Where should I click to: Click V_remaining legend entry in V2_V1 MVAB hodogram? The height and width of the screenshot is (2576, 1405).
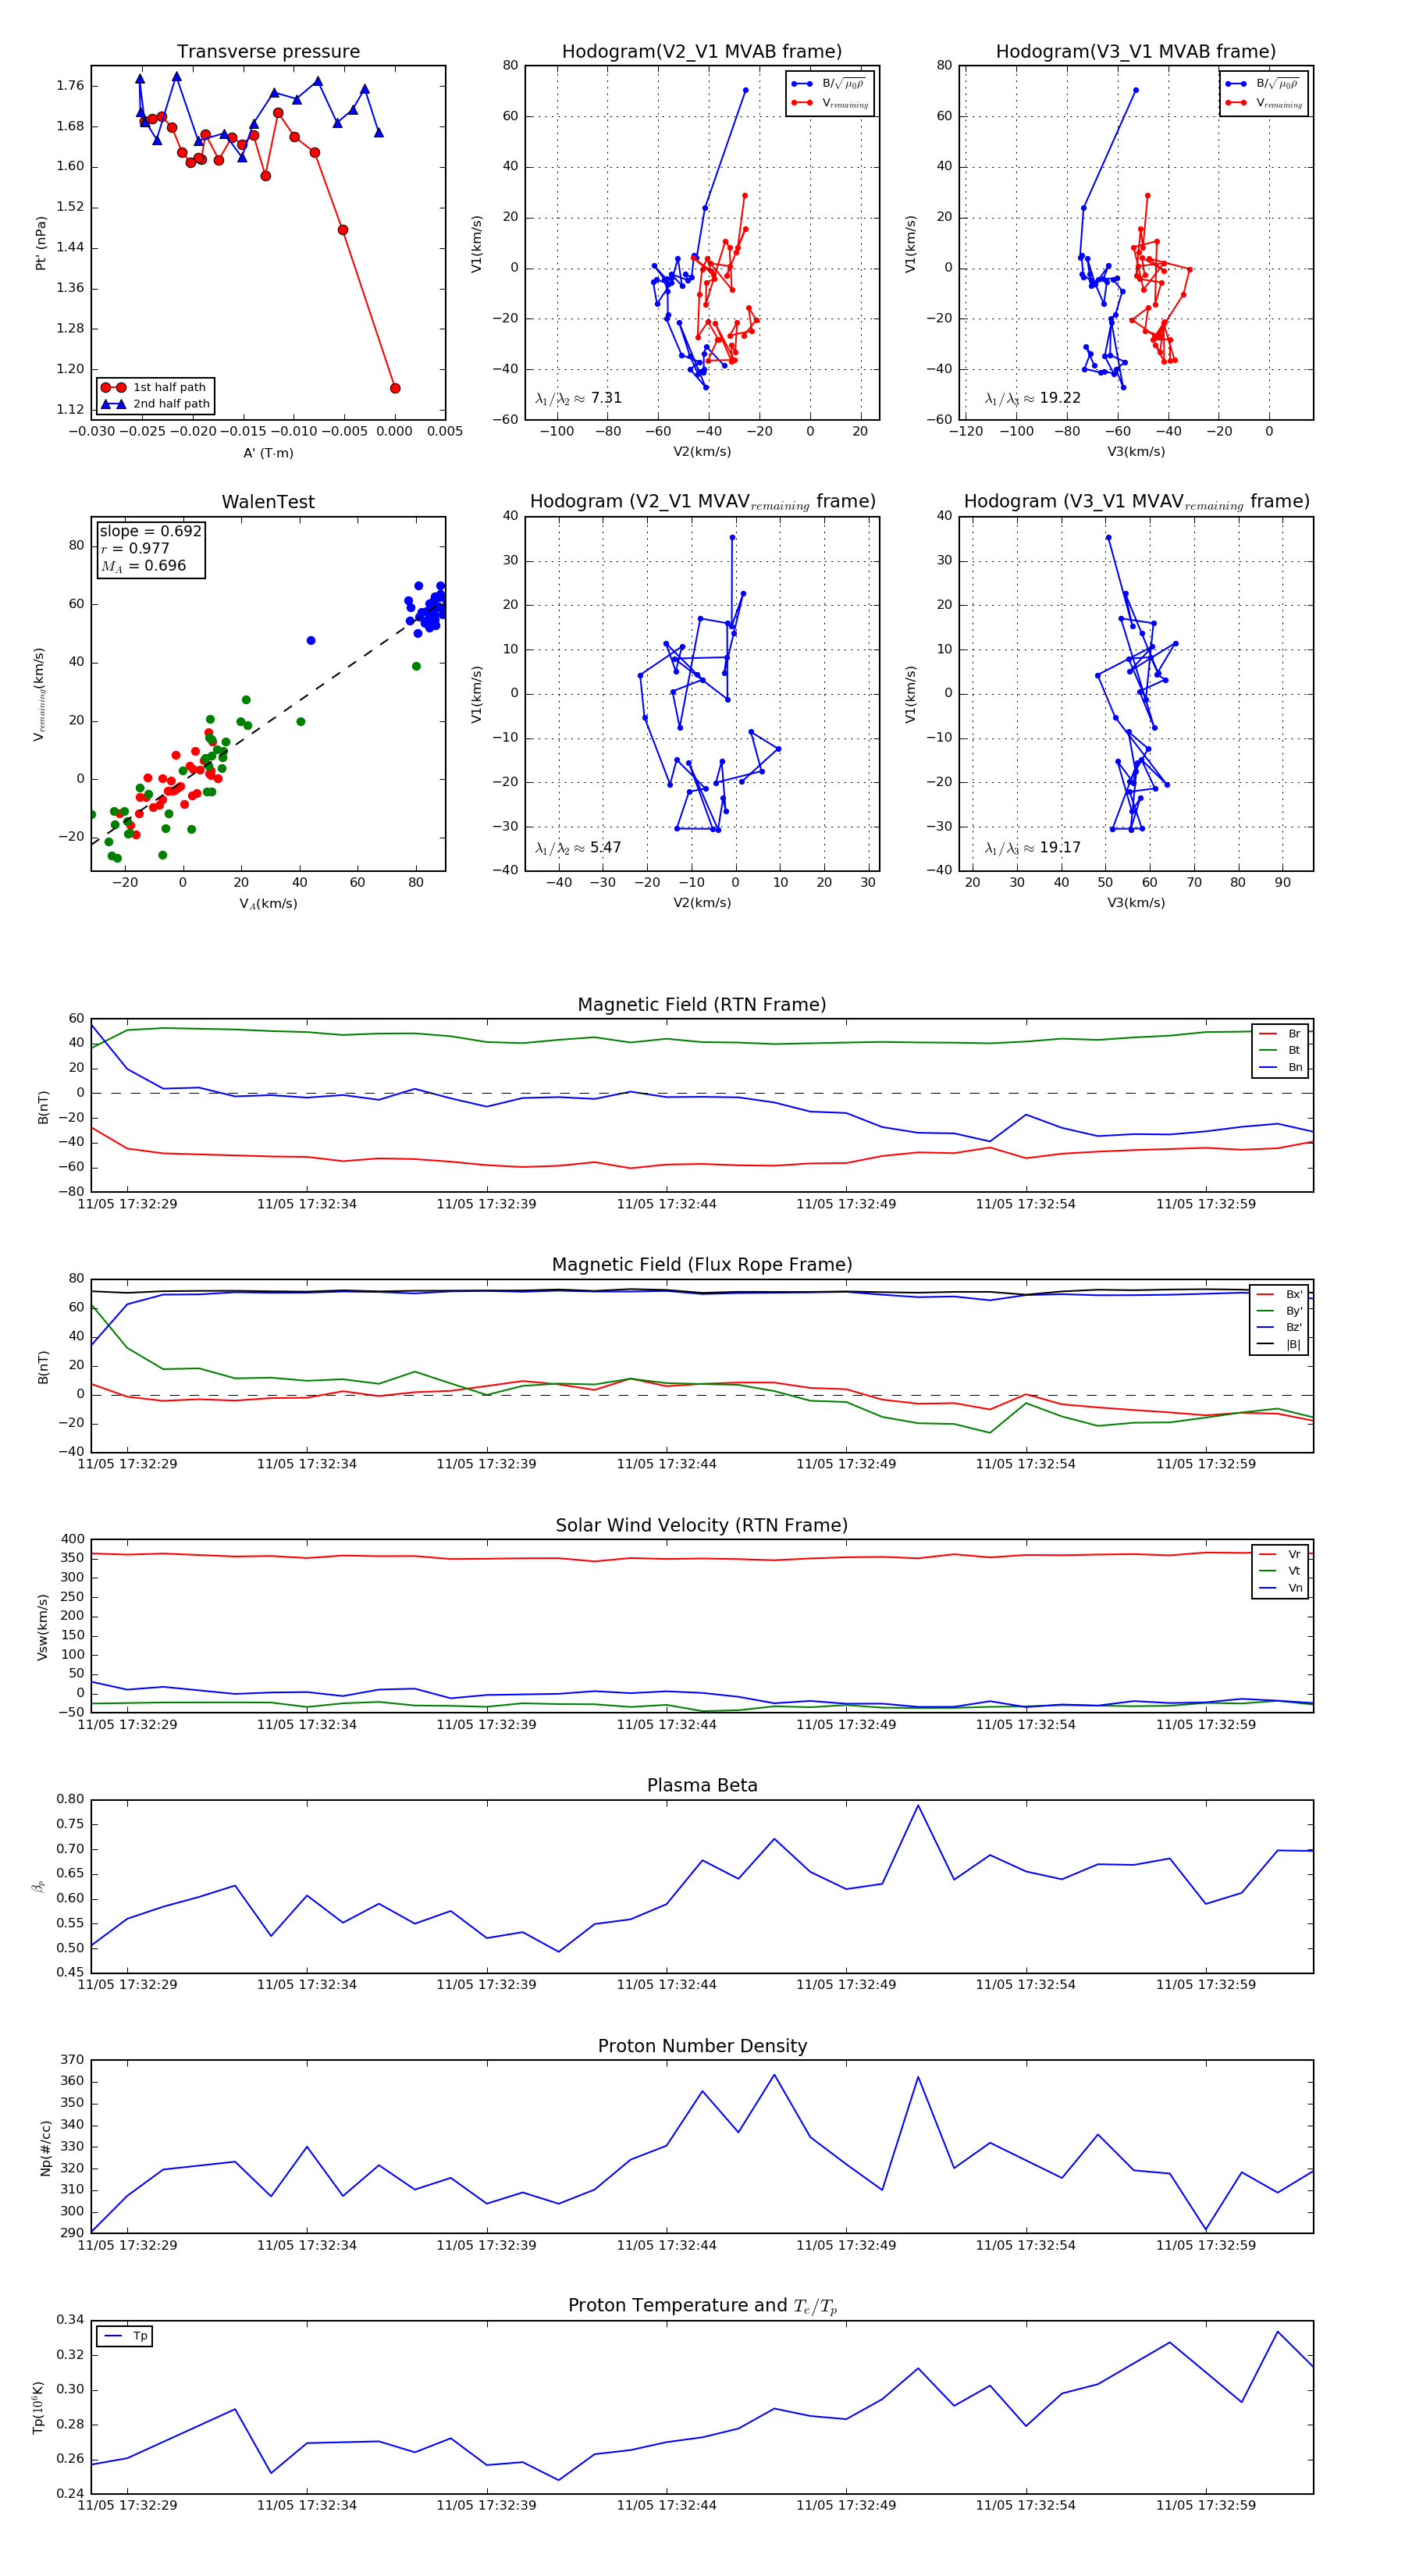(832, 103)
